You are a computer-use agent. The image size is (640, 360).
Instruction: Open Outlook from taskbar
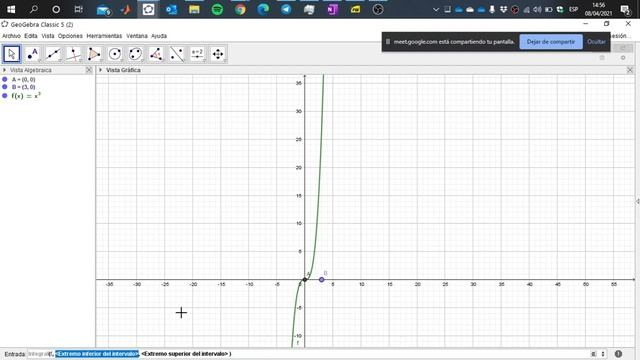(x=171, y=9)
